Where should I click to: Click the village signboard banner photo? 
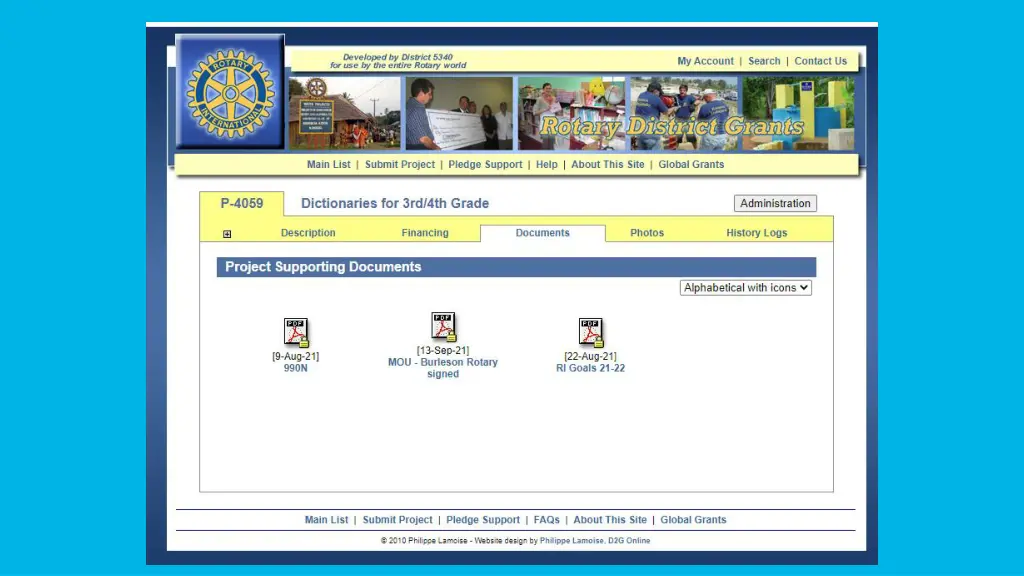345,114
